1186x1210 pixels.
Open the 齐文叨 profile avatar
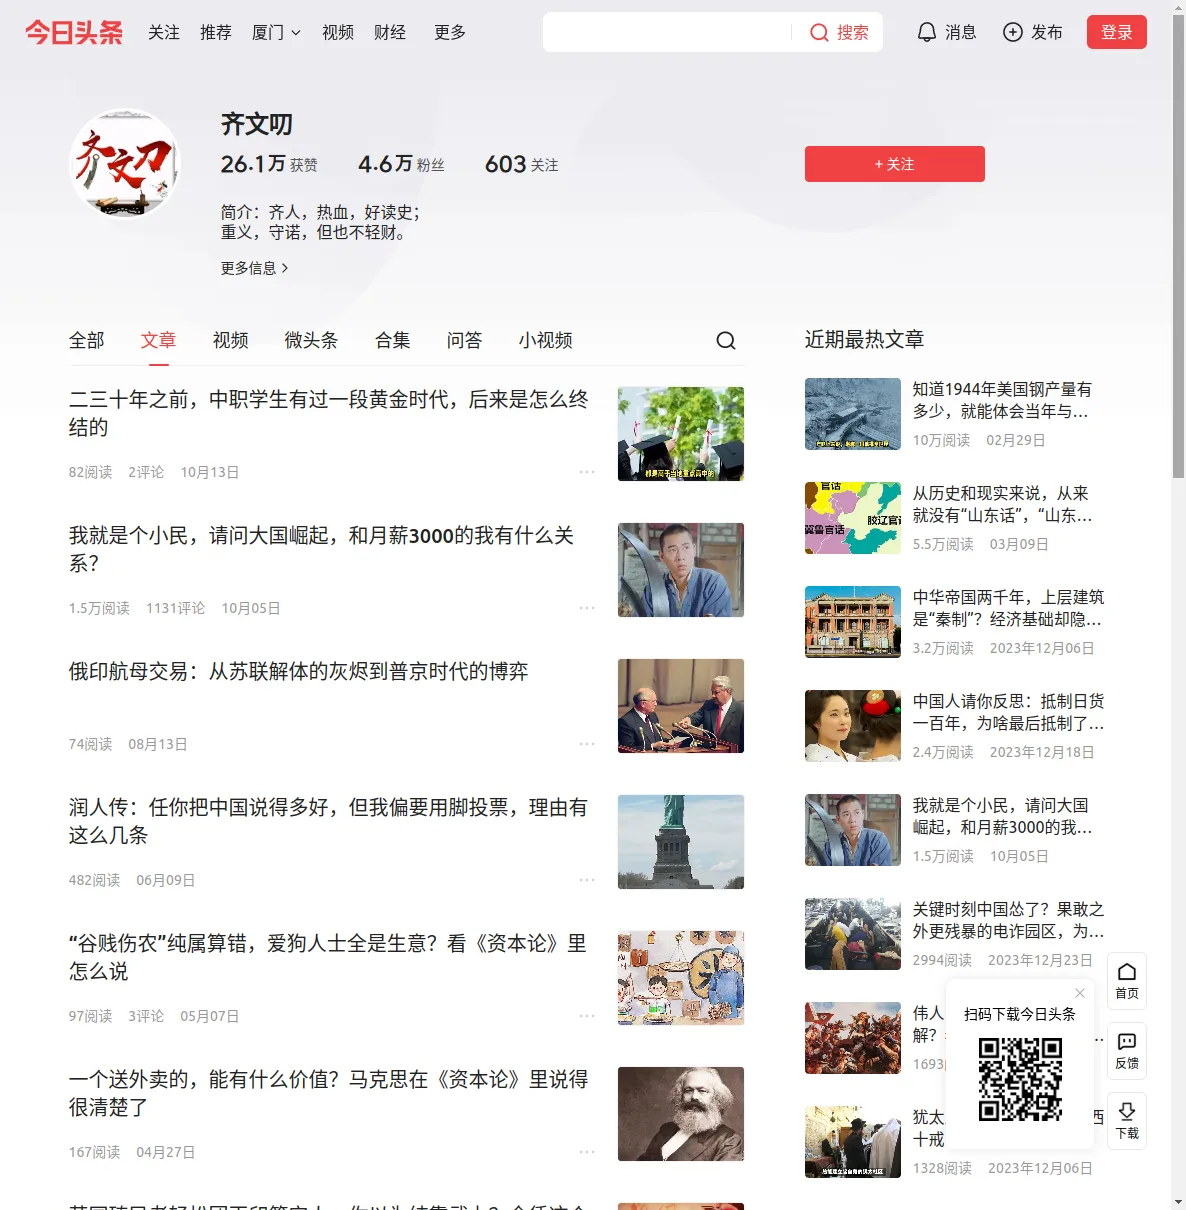[125, 163]
